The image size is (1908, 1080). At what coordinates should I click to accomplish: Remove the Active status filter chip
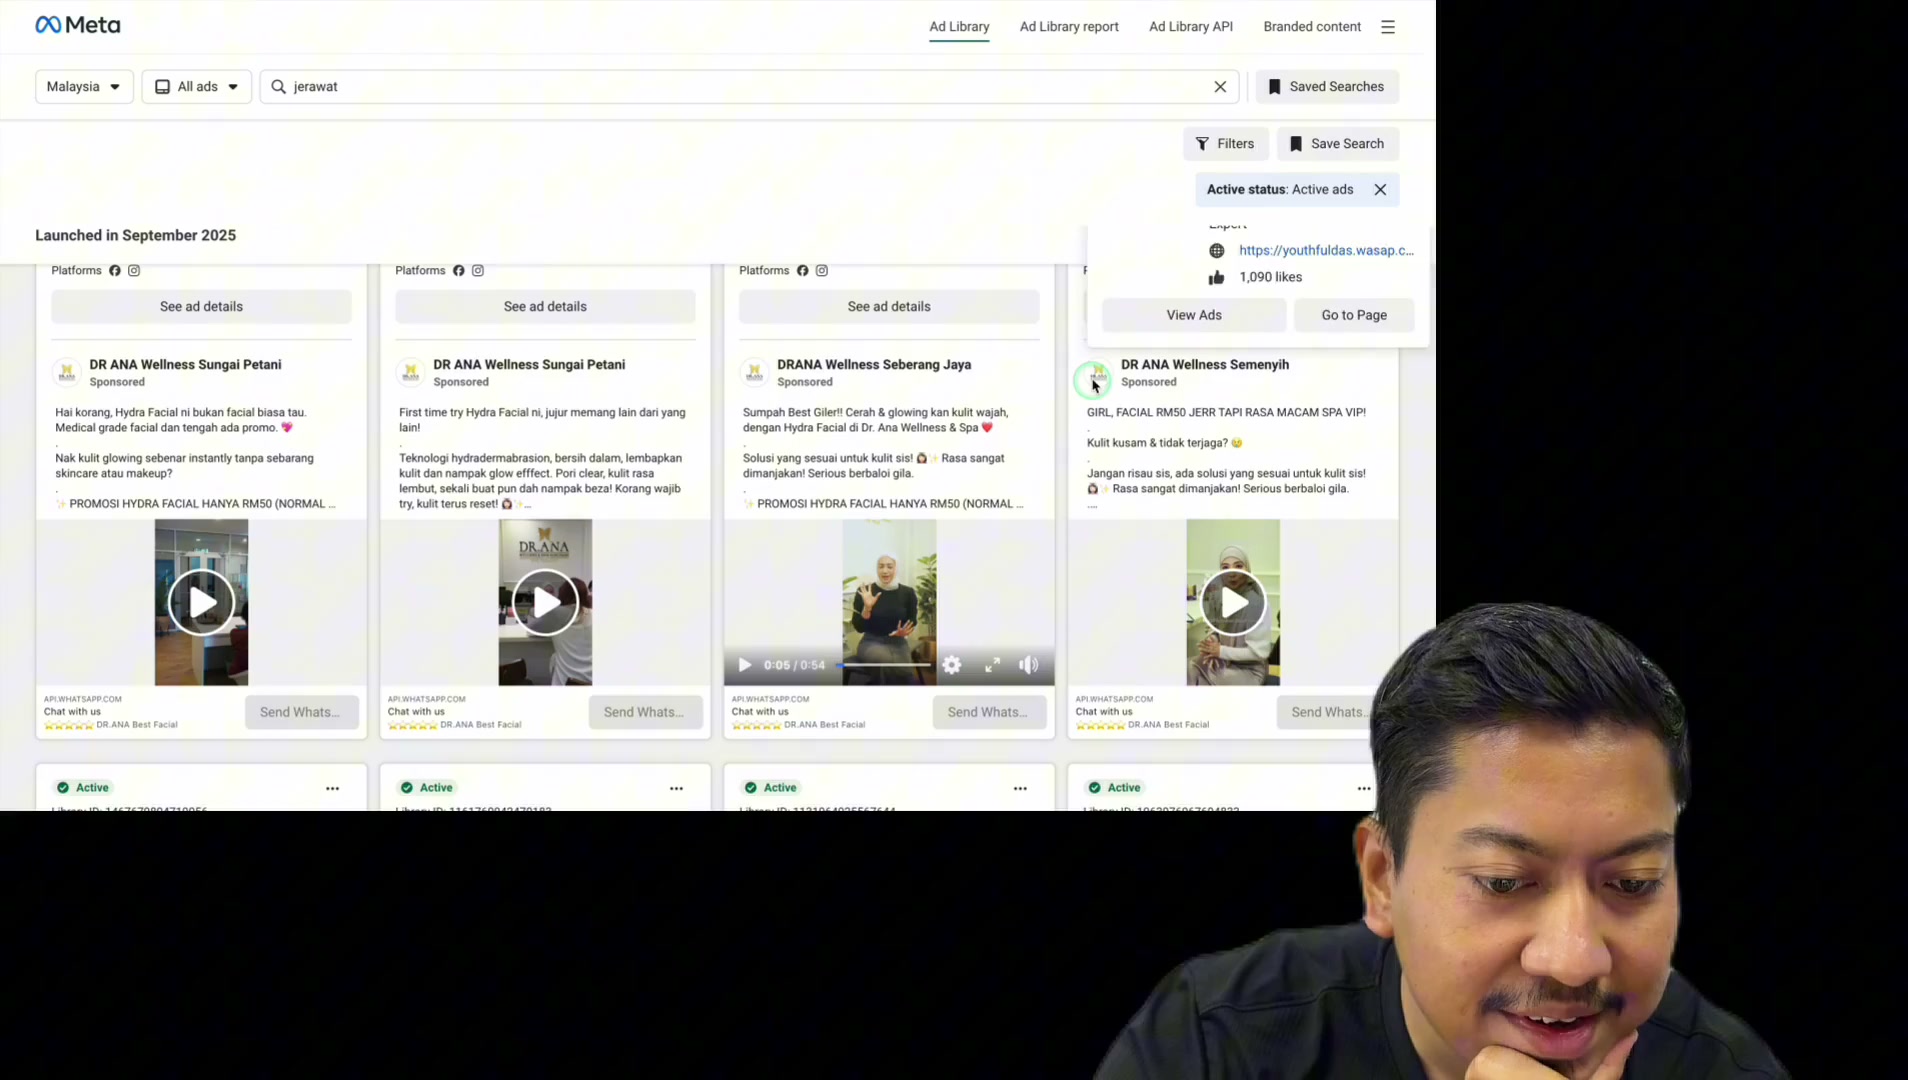click(x=1380, y=190)
